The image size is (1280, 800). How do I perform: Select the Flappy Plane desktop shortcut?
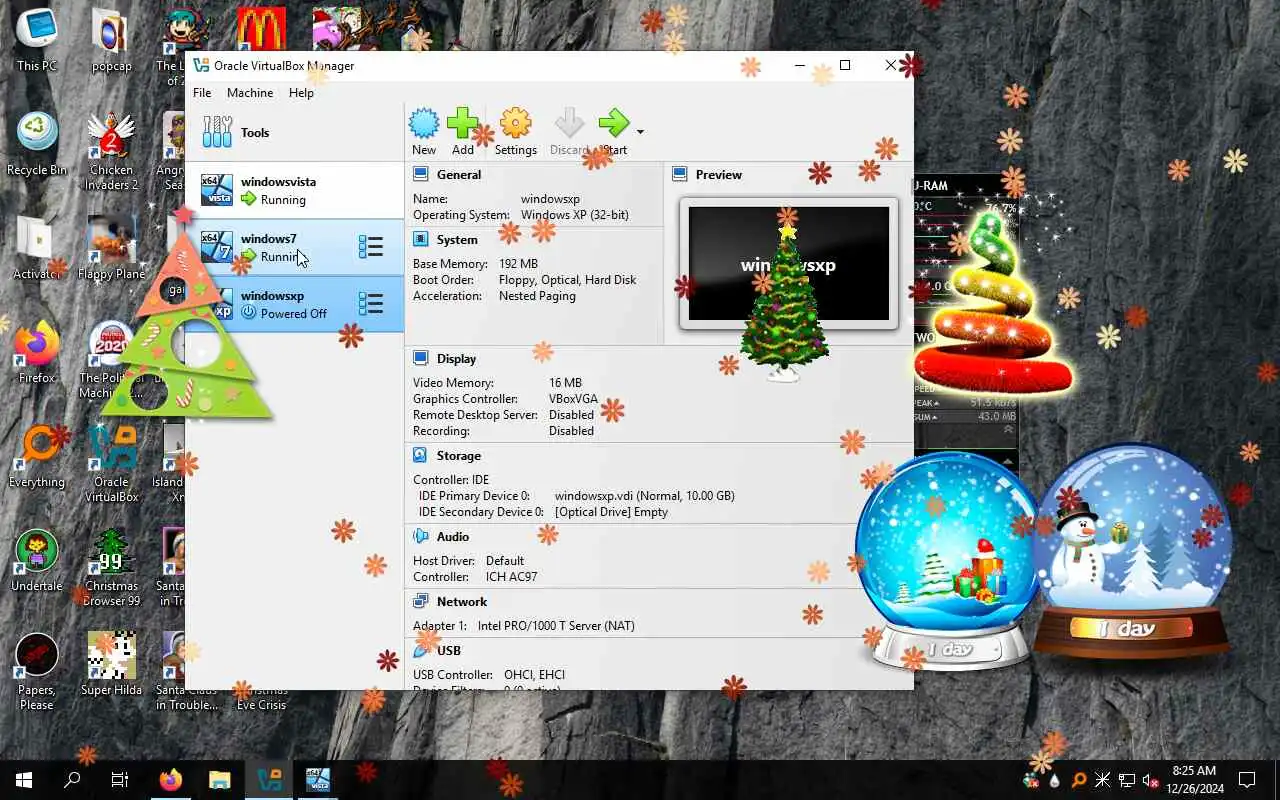[111, 249]
